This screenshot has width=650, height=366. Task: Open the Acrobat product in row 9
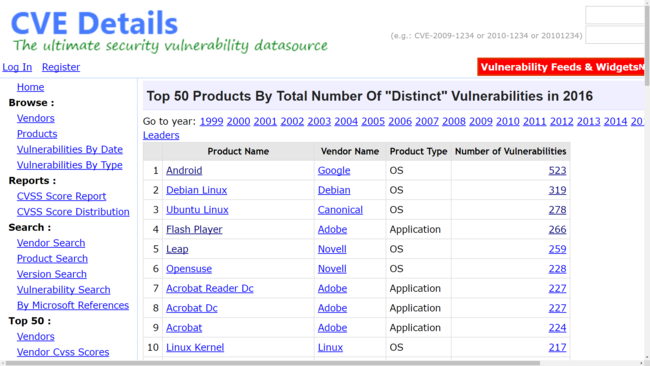tap(184, 328)
